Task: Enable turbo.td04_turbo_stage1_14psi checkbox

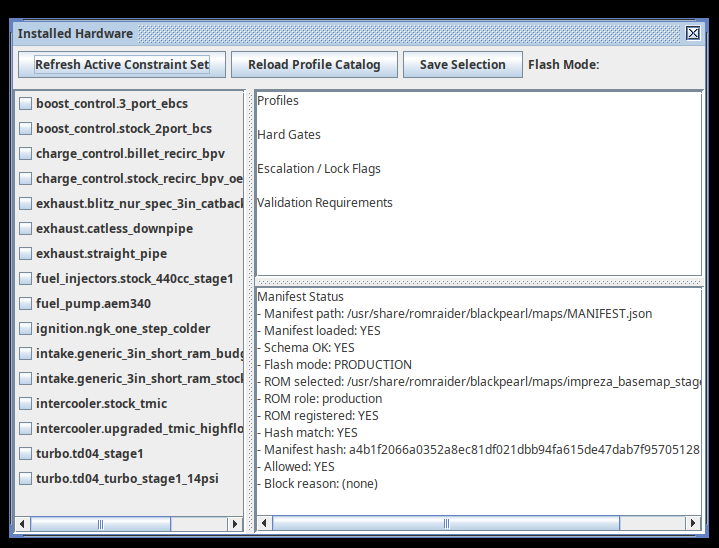Action: click(26, 479)
